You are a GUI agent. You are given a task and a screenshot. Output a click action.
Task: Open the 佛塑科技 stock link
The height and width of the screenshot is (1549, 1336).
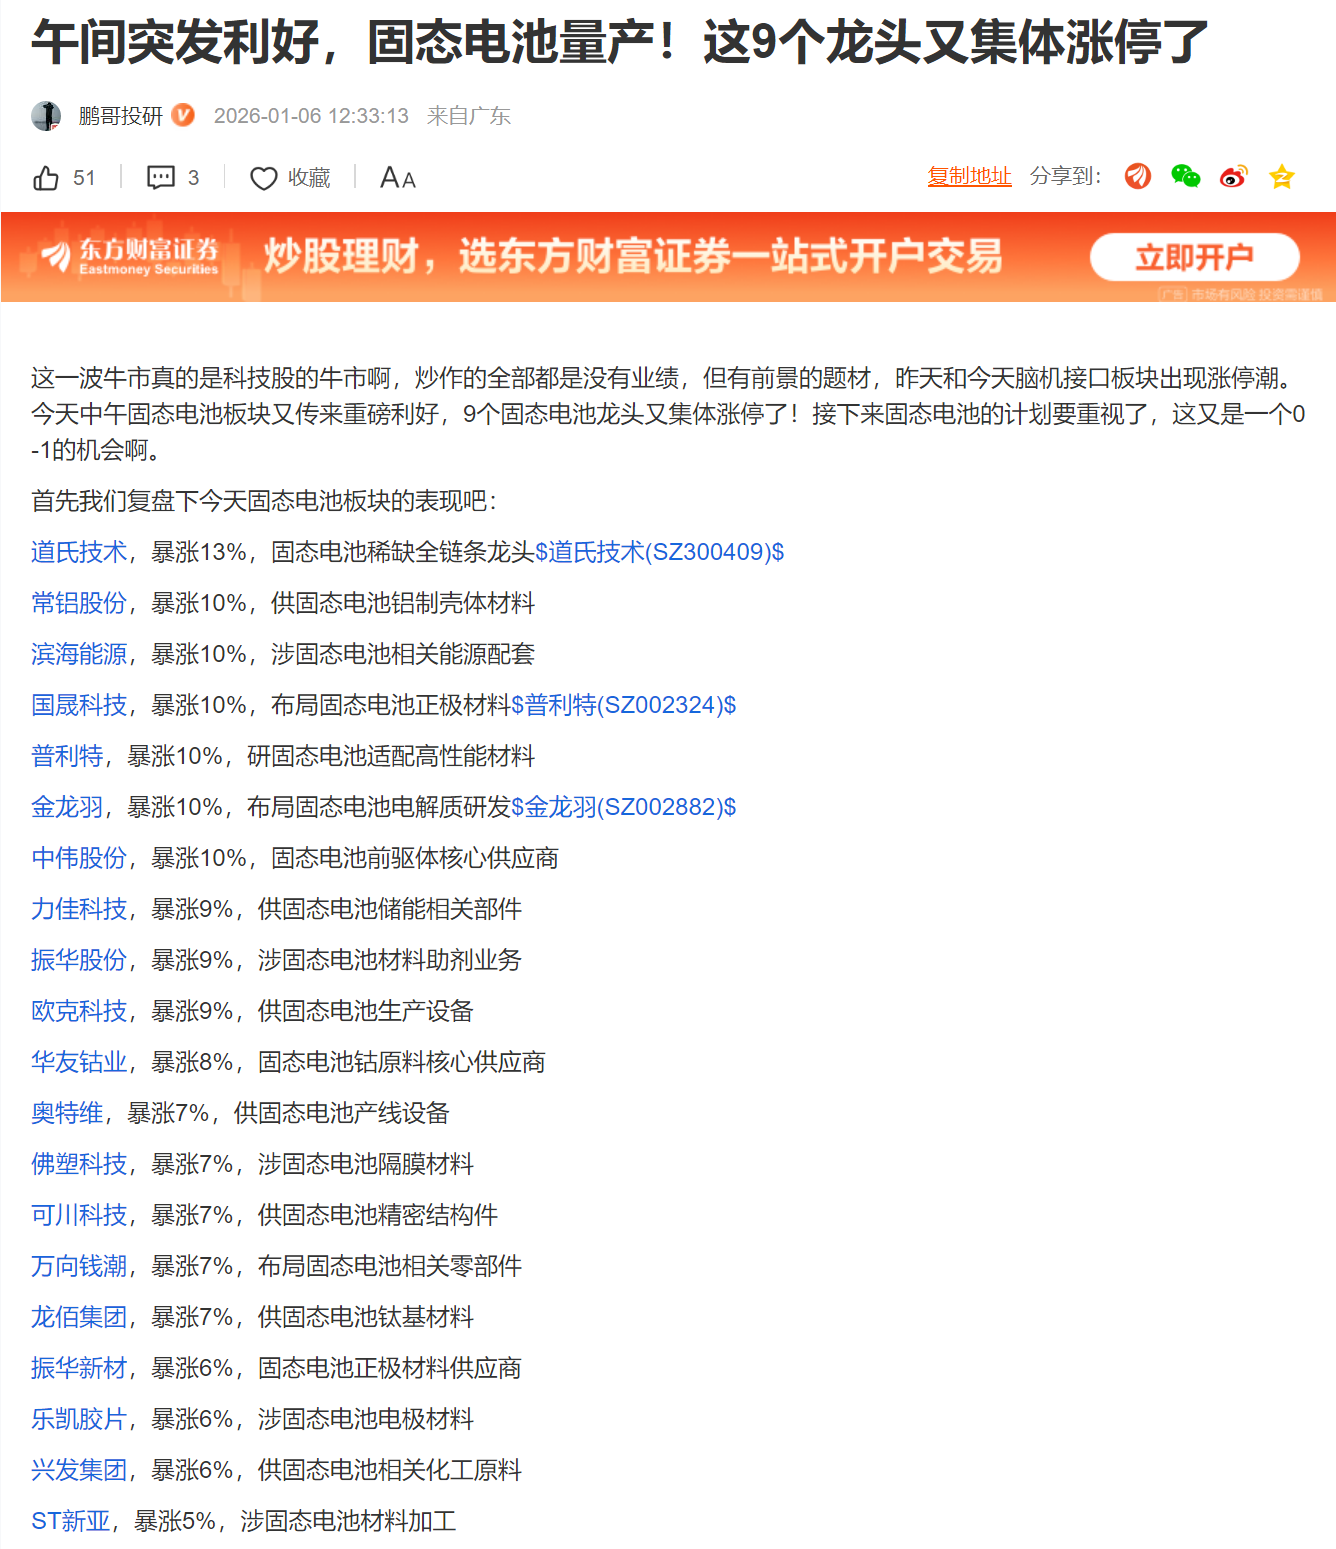pyautogui.click(x=79, y=1164)
